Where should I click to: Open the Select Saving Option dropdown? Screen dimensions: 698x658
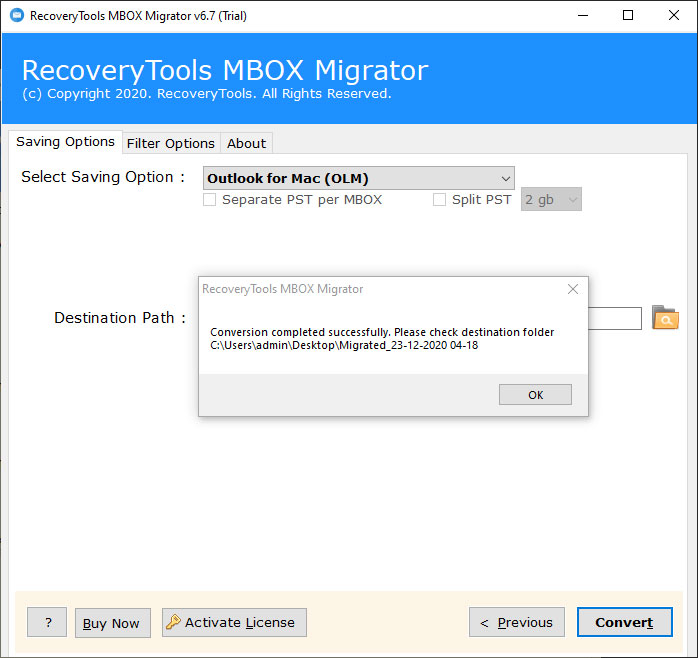click(x=358, y=179)
